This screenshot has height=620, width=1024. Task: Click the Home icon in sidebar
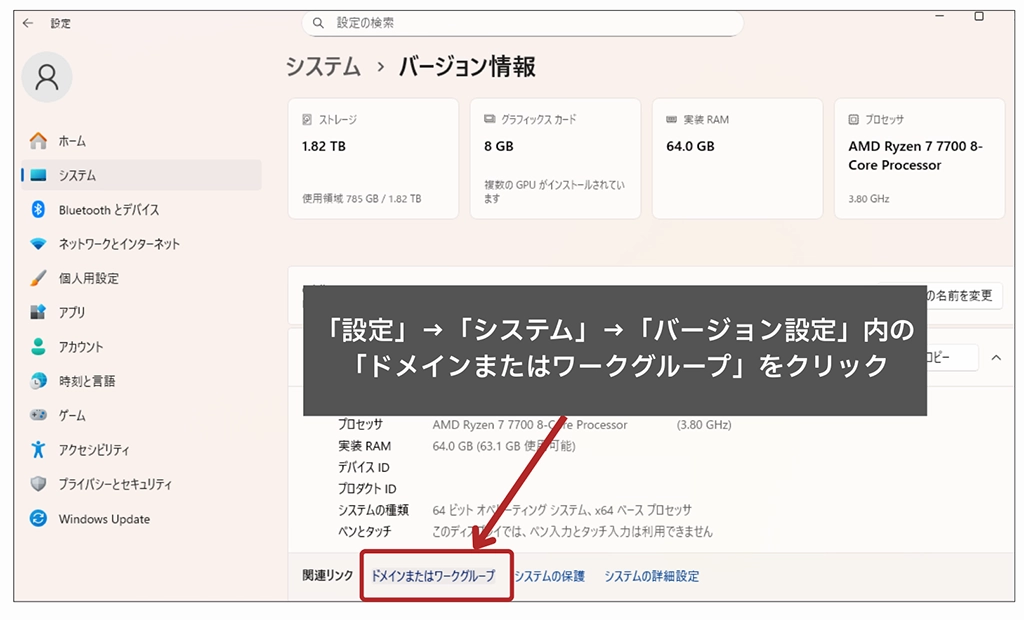pyautogui.click(x=38, y=141)
